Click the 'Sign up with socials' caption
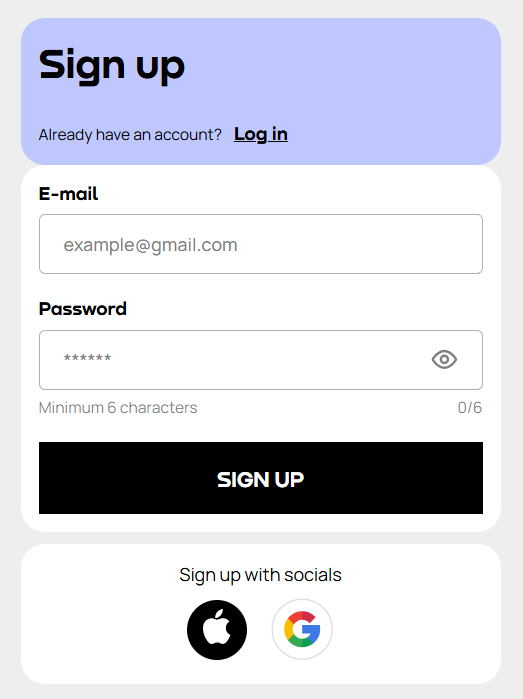The width and height of the screenshot is (523, 699). click(260, 575)
